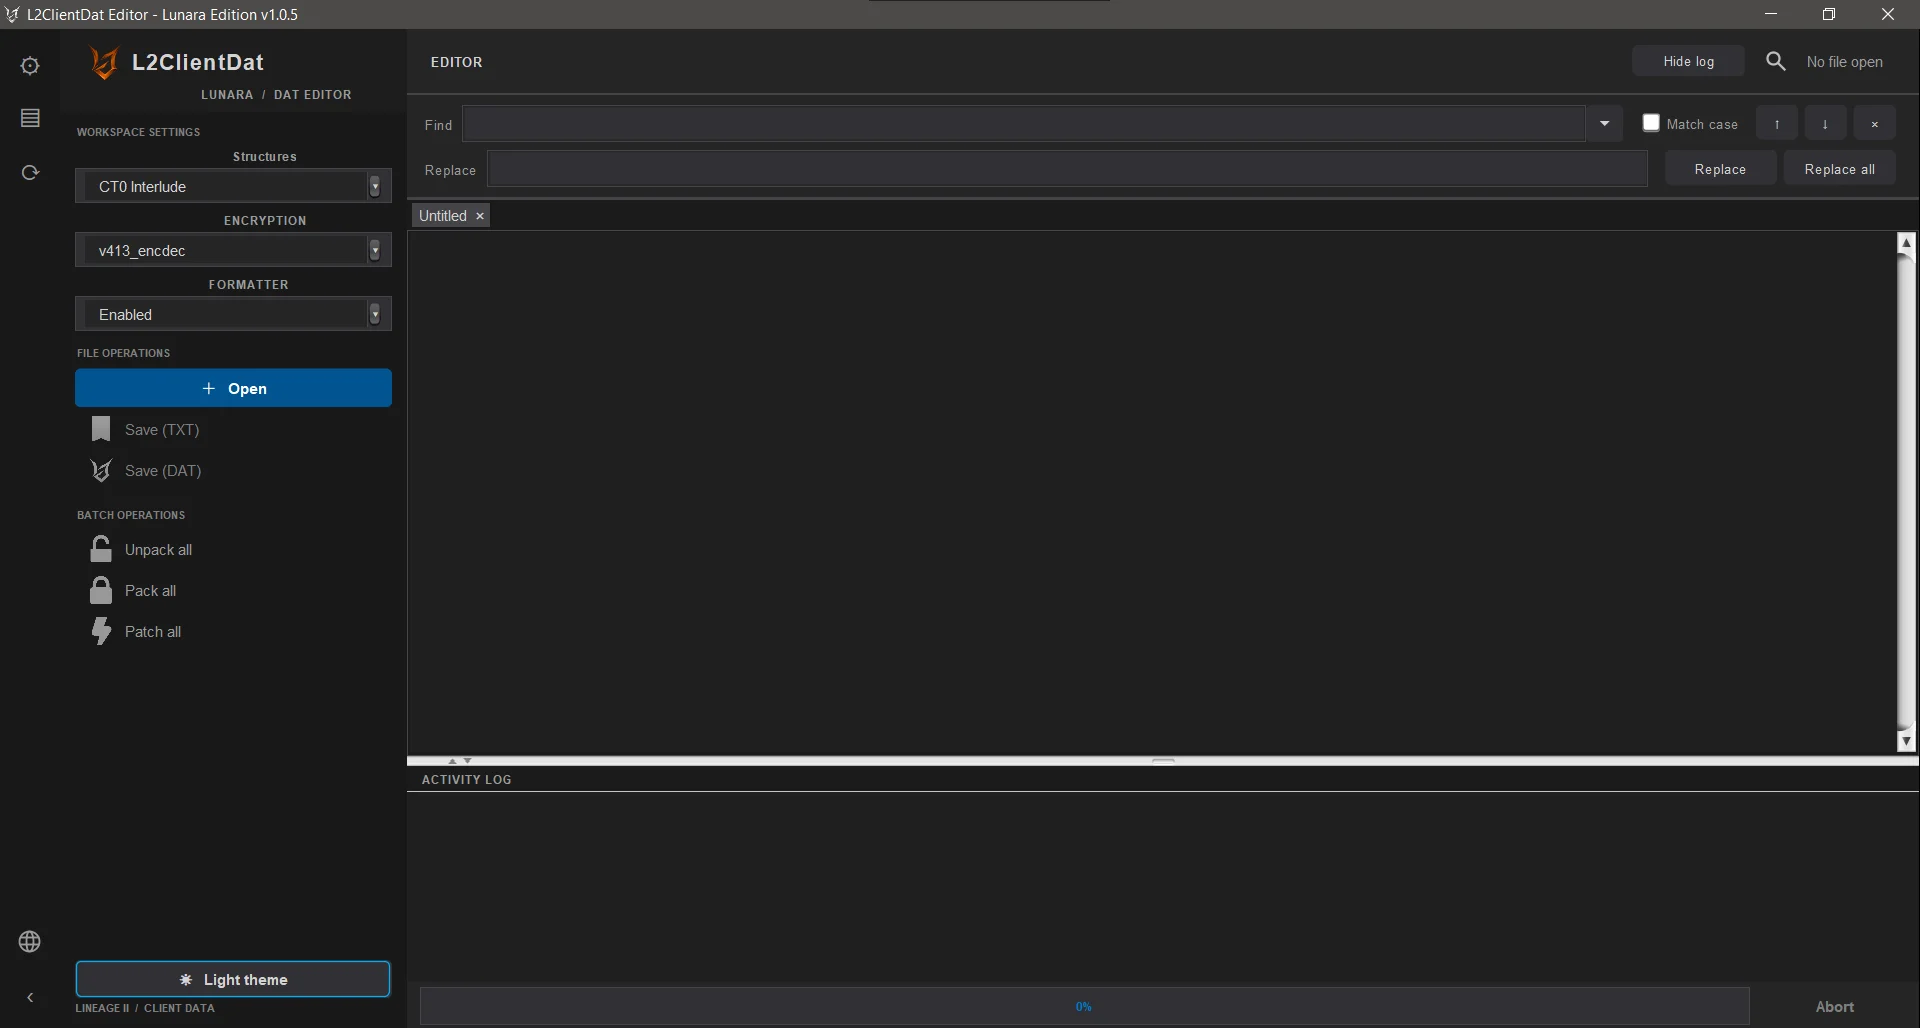1920x1028 pixels.
Task: Click the editor vertical scrollbar track
Action: 1906,491
